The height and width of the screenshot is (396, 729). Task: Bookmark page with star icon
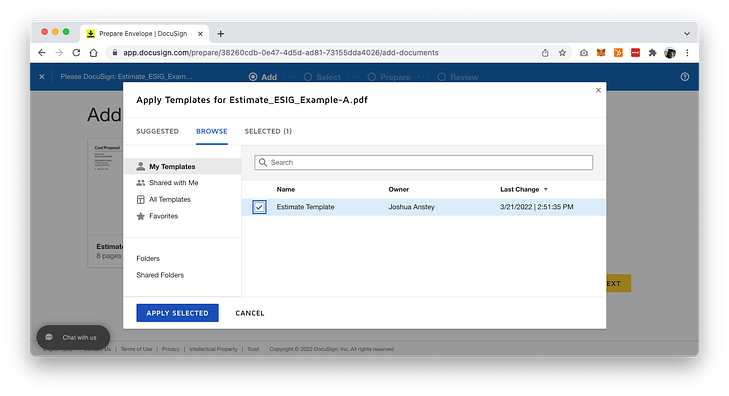[563, 53]
